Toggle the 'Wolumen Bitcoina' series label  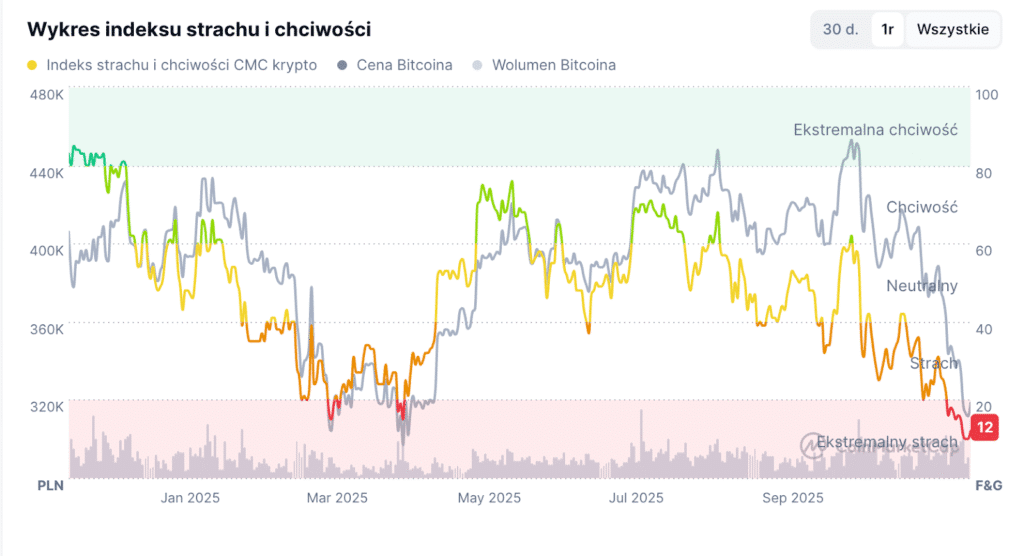pos(553,65)
